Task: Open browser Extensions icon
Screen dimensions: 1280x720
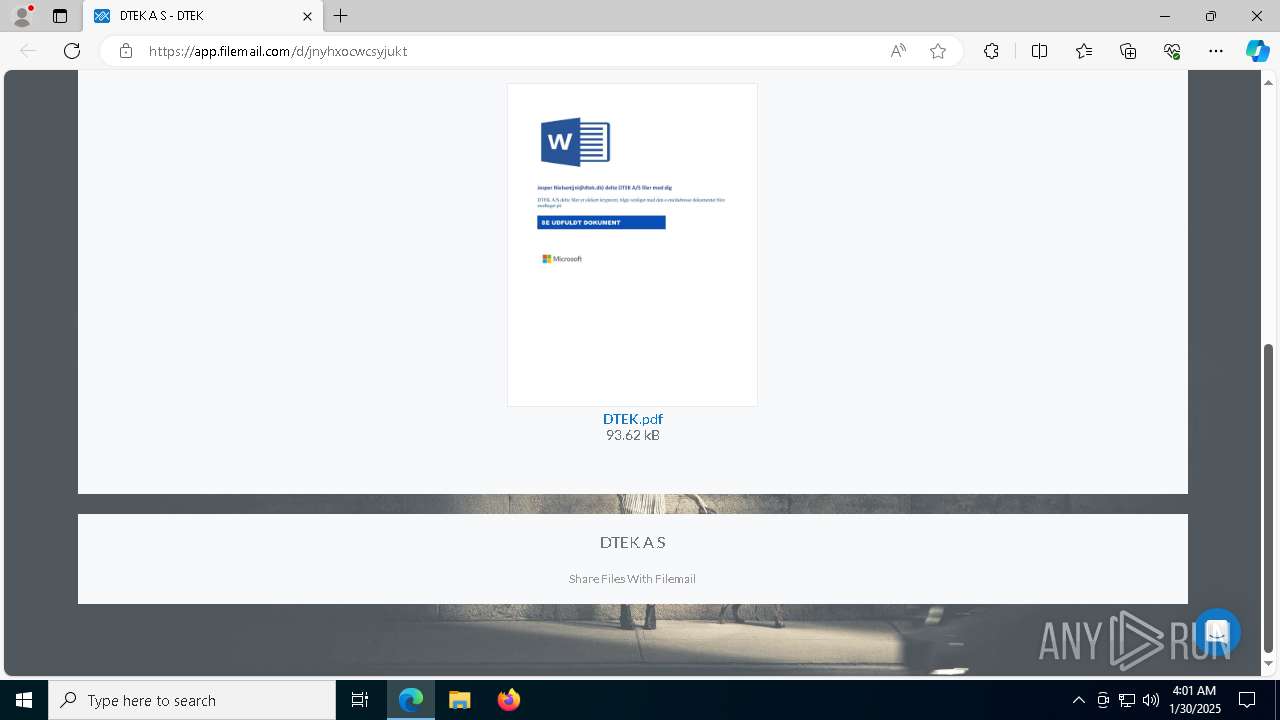Action: pyautogui.click(x=991, y=51)
